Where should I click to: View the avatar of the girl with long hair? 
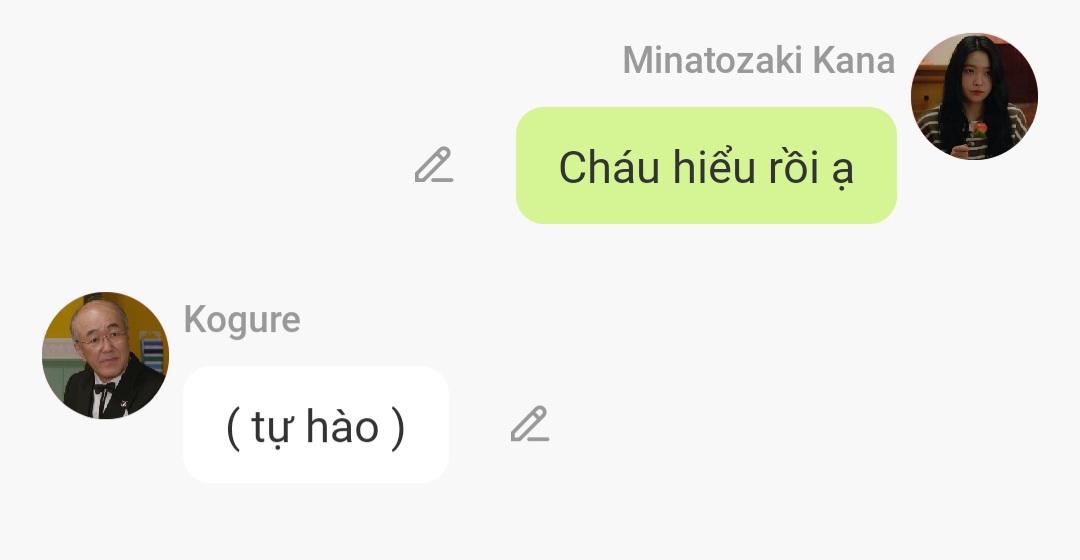(974, 96)
